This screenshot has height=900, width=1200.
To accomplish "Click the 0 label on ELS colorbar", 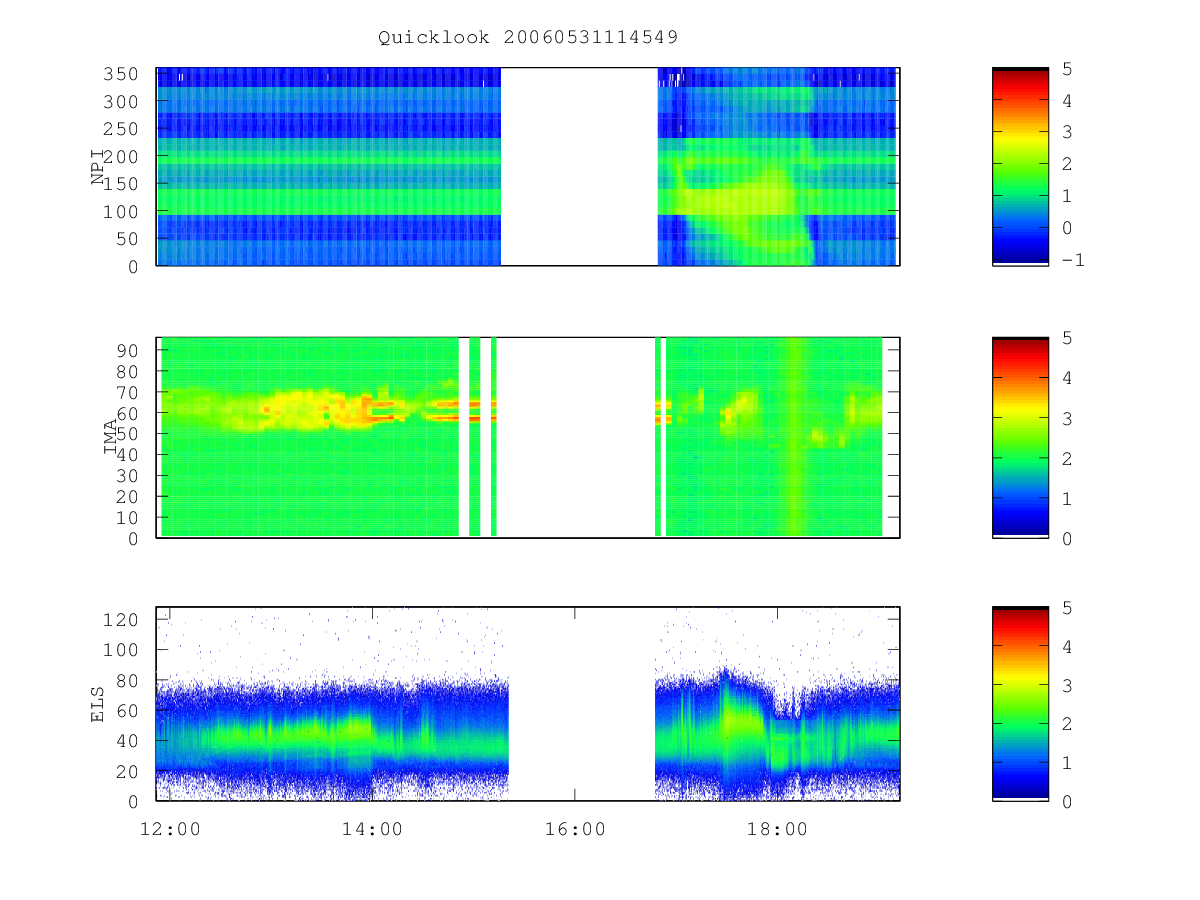I will point(1066,802).
